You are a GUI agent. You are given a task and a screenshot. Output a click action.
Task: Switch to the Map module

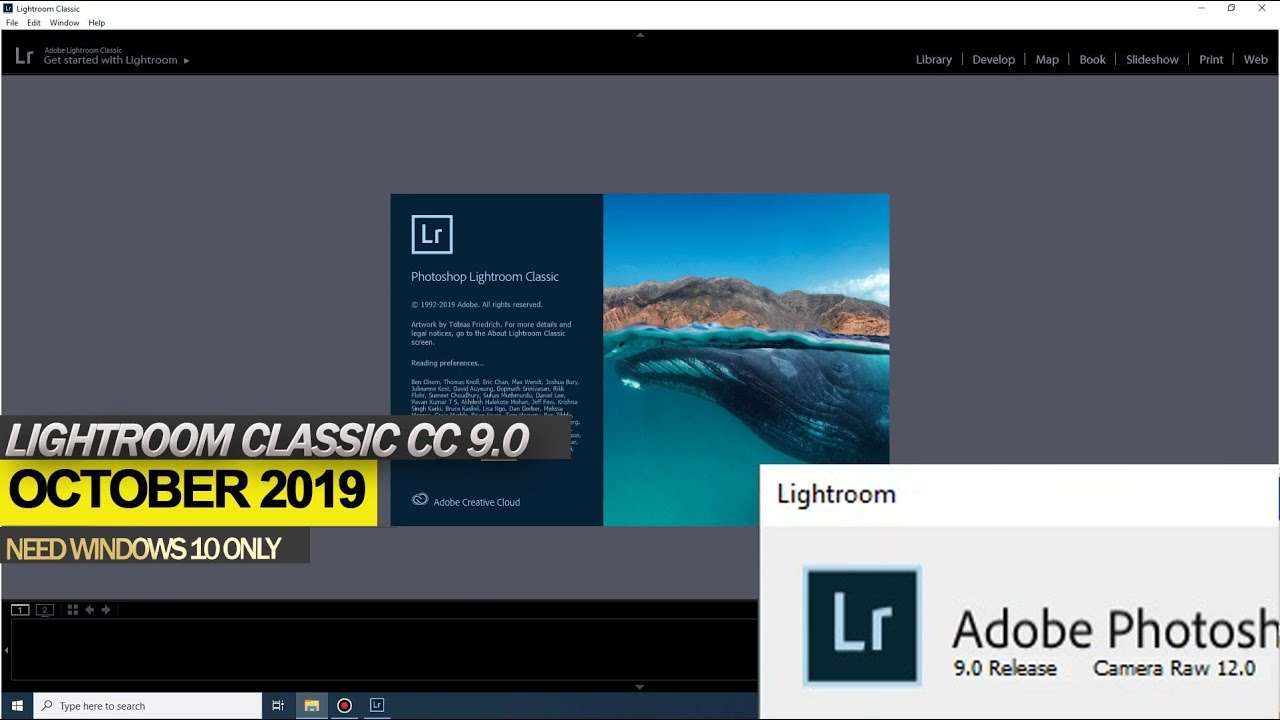(x=1047, y=59)
